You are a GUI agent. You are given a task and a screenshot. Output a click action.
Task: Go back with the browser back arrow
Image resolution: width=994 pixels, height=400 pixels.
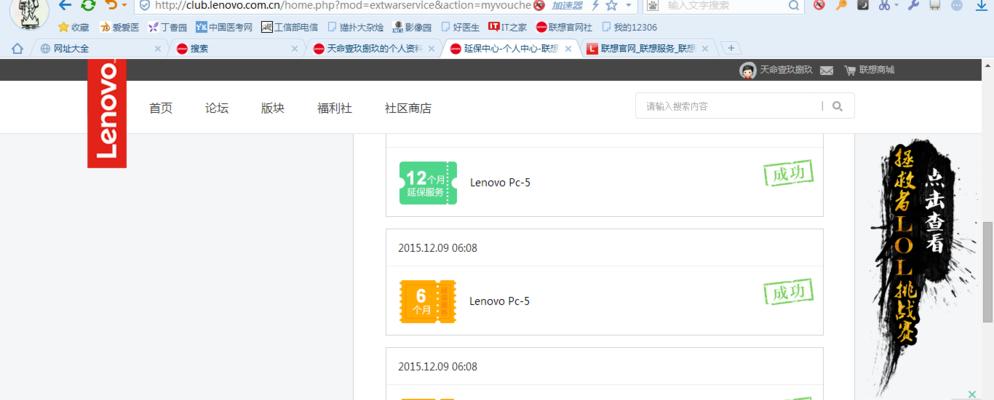point(65,5)
